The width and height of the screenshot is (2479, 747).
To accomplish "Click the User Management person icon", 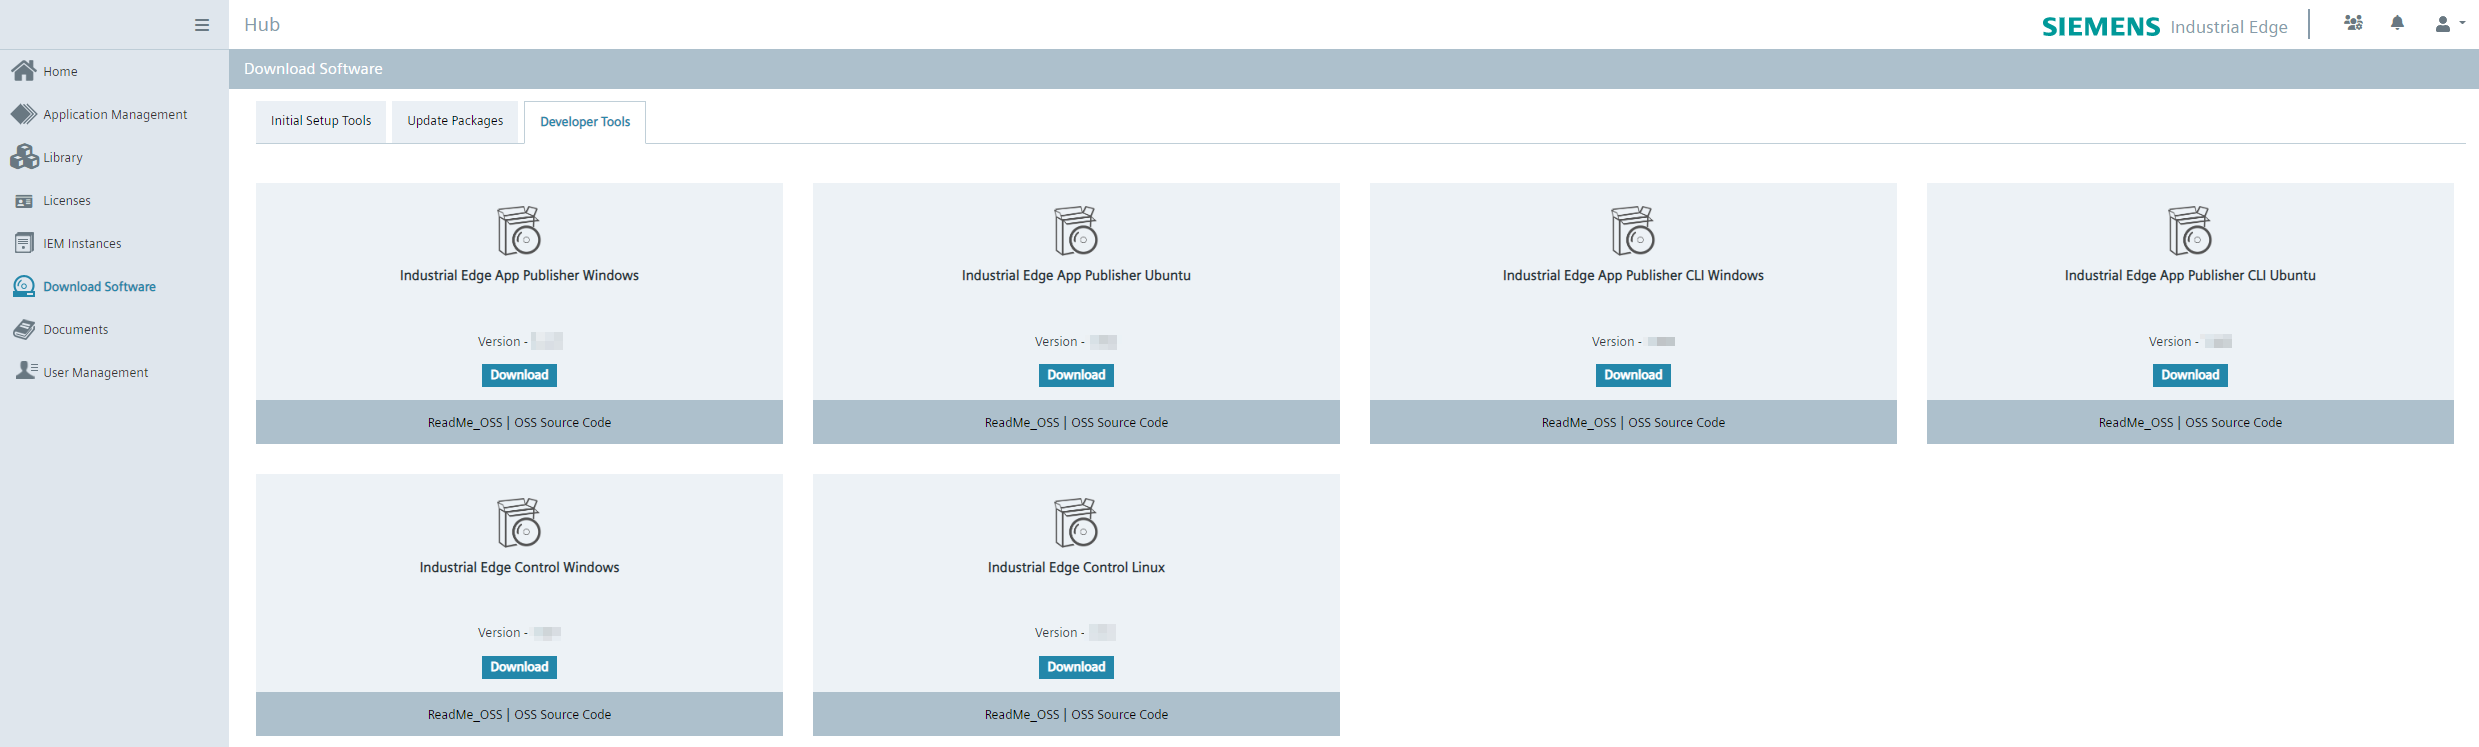I will click(x=26, y=371).
